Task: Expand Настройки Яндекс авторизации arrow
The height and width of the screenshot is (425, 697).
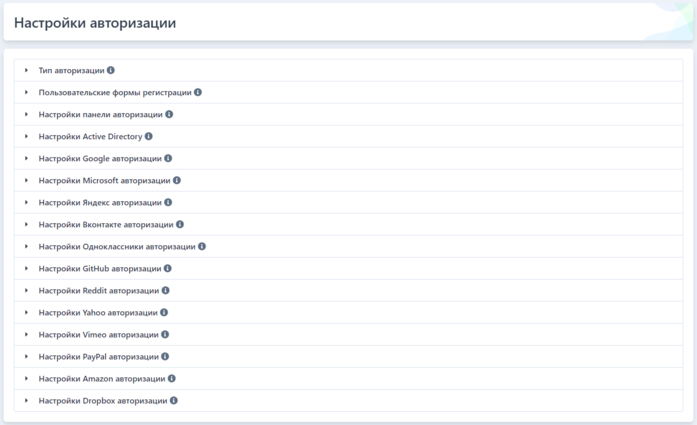Action: click(27, 203)
